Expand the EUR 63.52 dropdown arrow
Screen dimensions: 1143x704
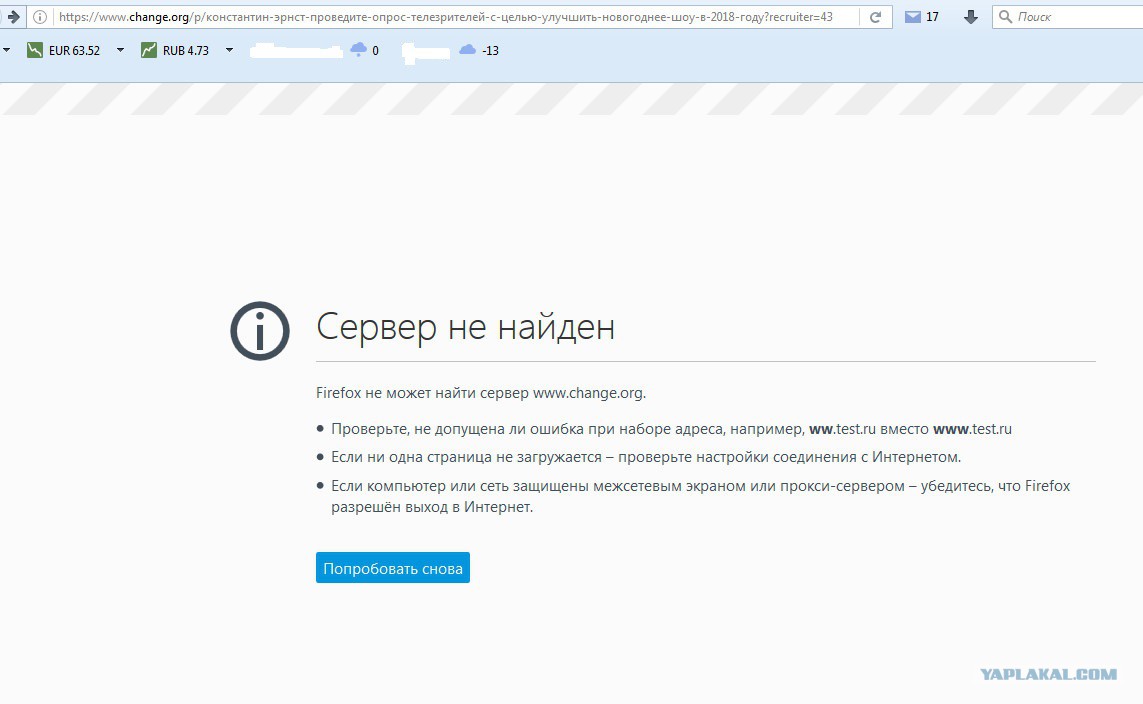(121, 49)
